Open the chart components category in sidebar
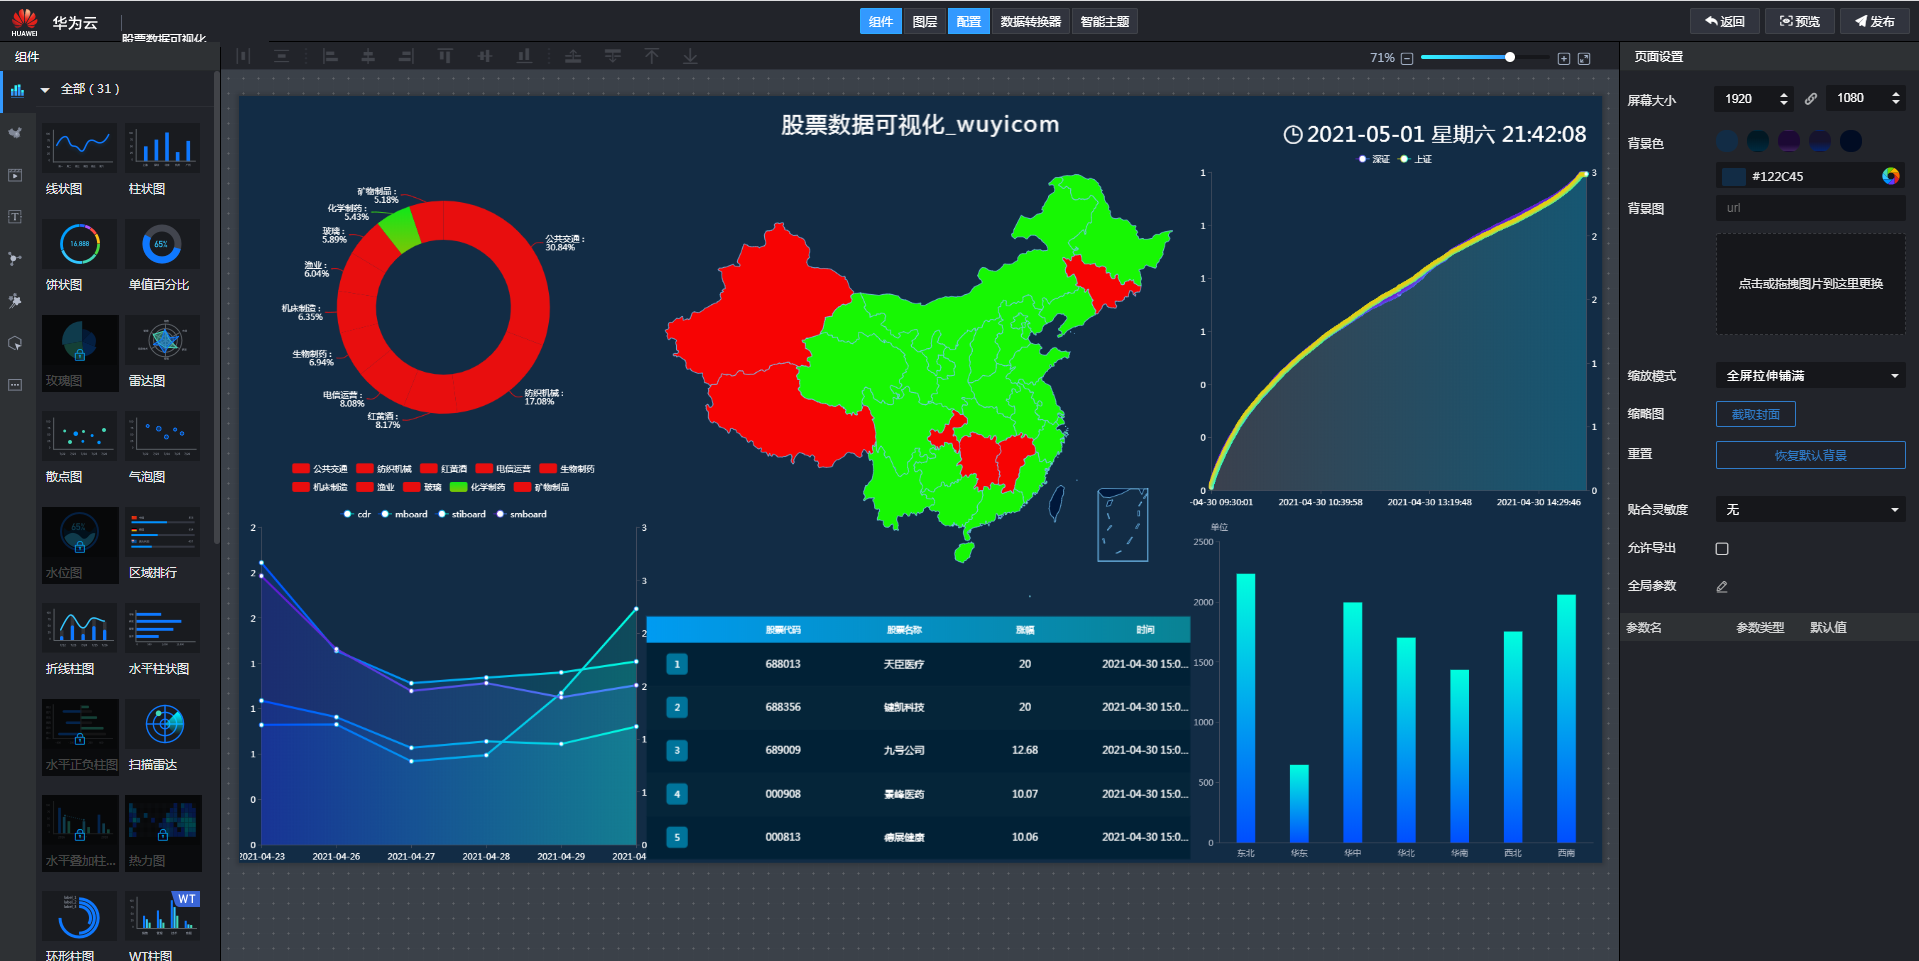 pos(17,90)
